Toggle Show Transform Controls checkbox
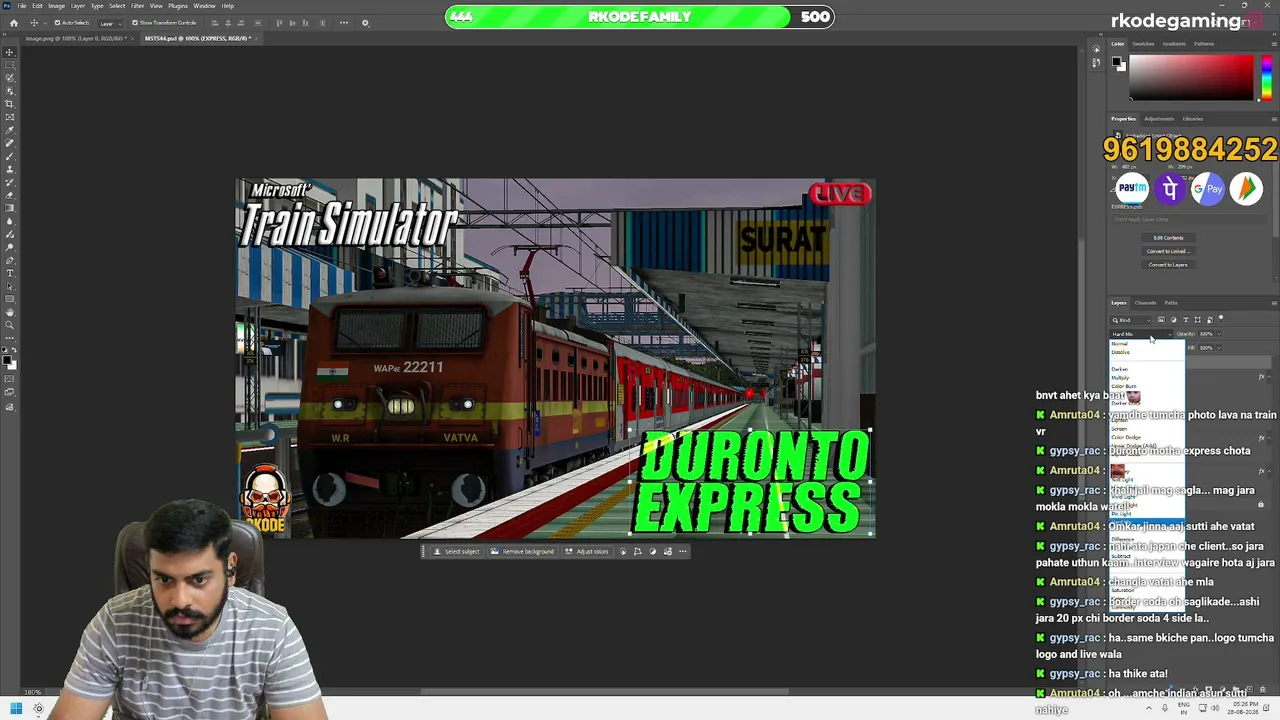The image size is (1280, 720). [135, 23]
